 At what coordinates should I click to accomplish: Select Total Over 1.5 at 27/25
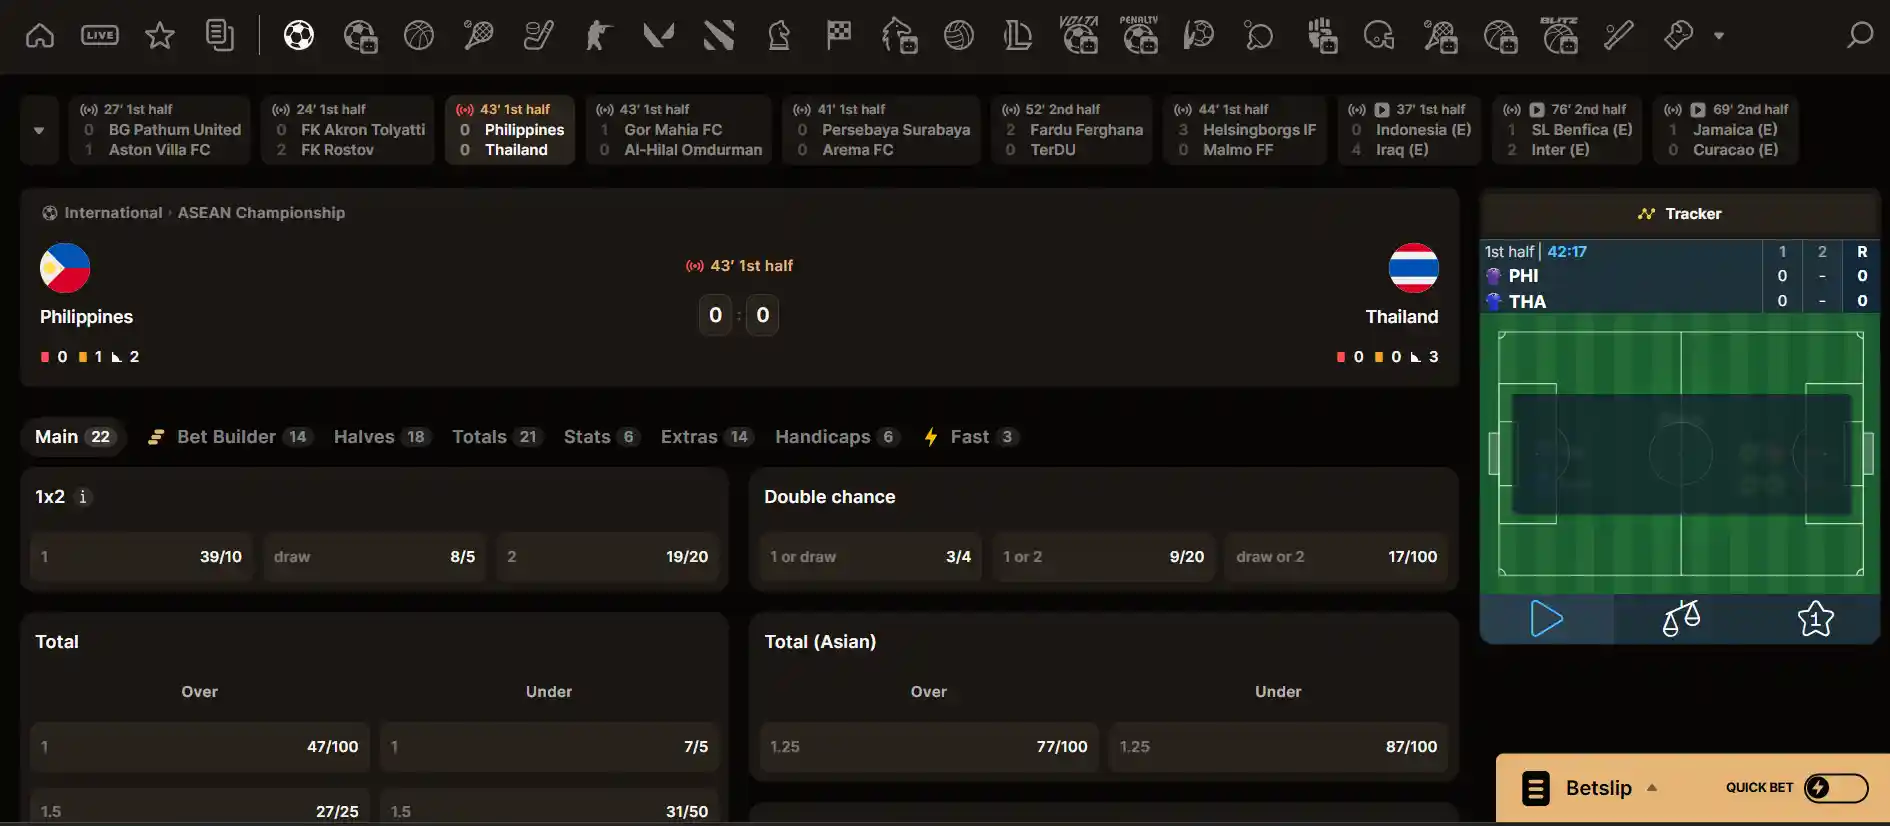(200, 808)
